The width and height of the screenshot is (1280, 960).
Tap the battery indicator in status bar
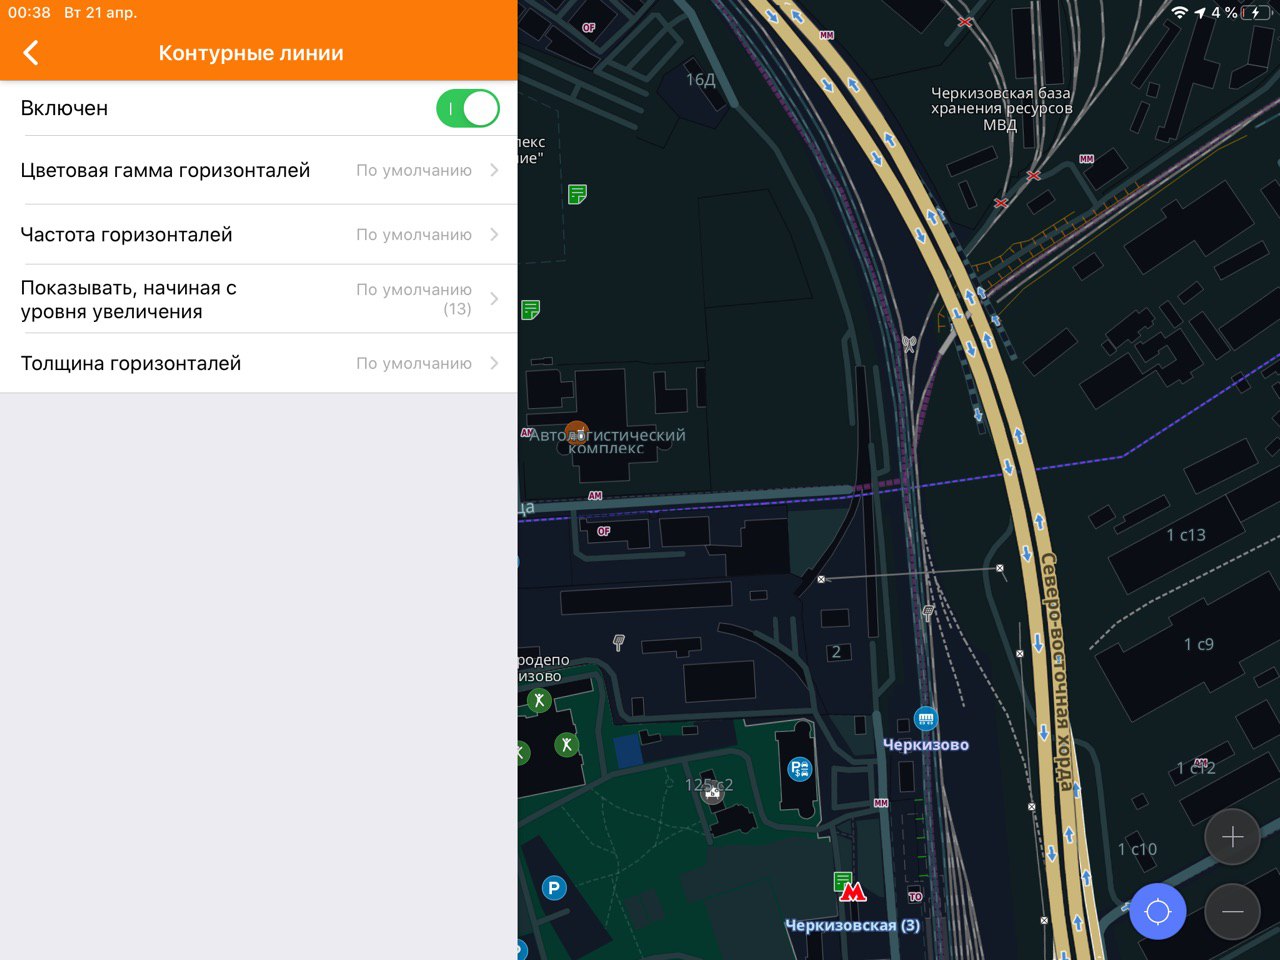[x=1255, y=13]
